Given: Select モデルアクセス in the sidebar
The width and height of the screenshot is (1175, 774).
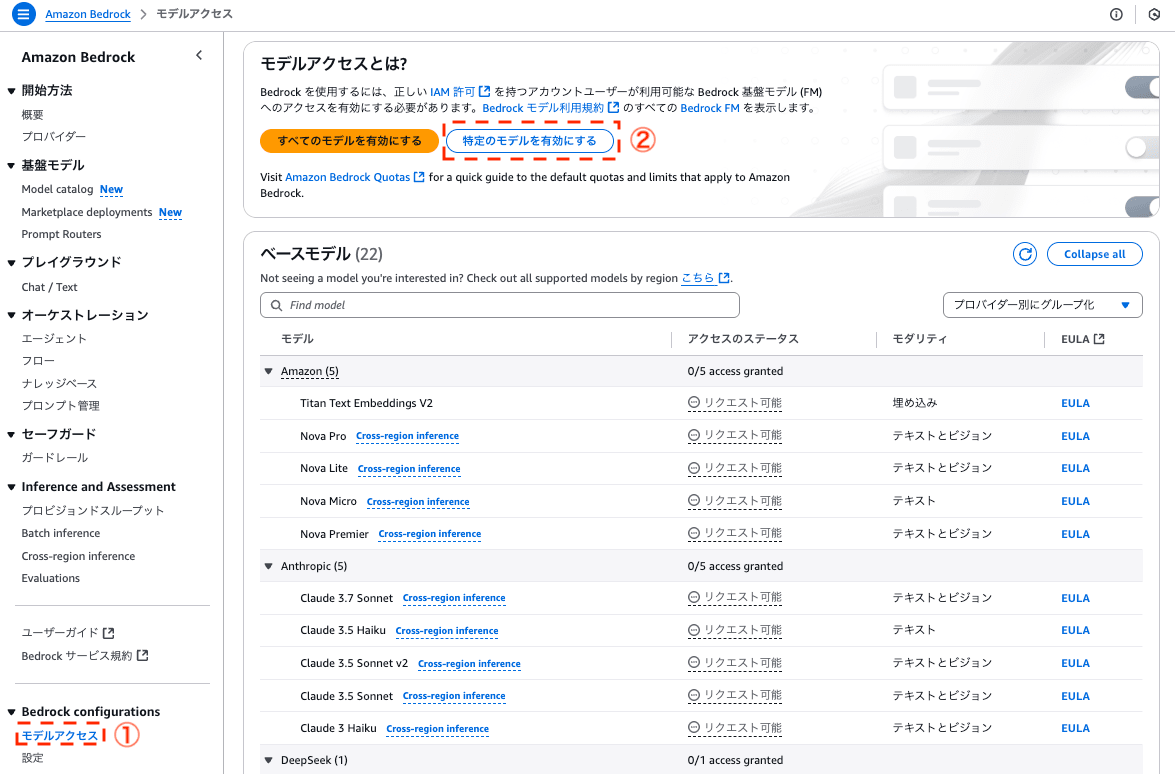Looking at the screenshot, I should [59, 735].
